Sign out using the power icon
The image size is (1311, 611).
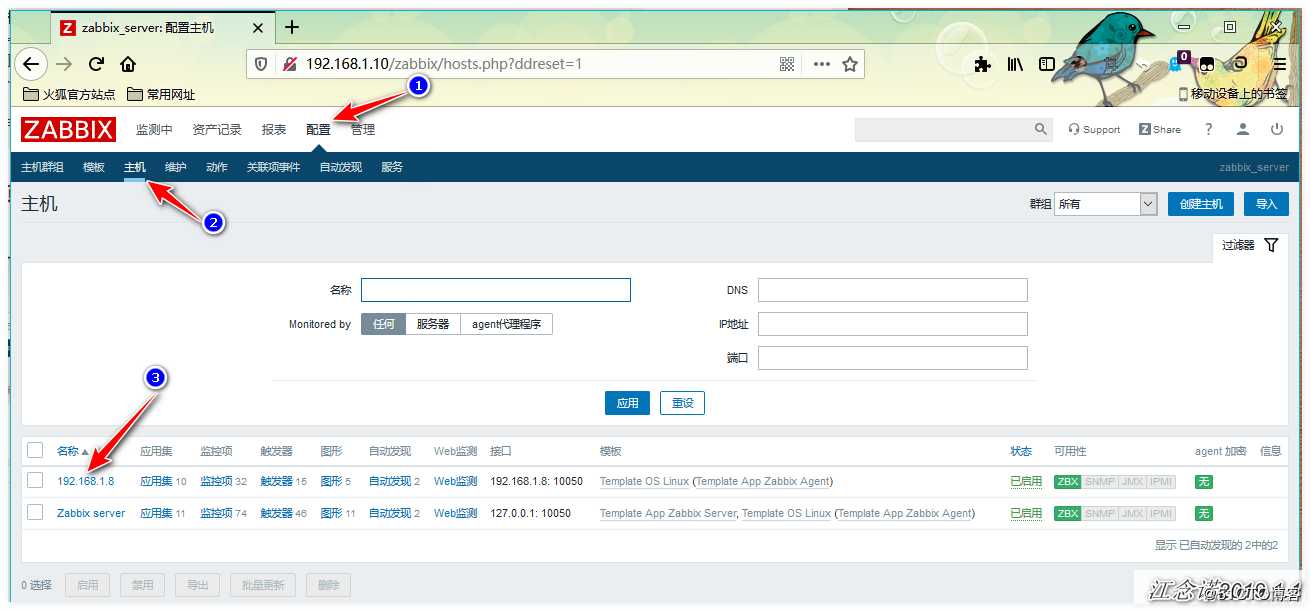(x=1276, y=129)
